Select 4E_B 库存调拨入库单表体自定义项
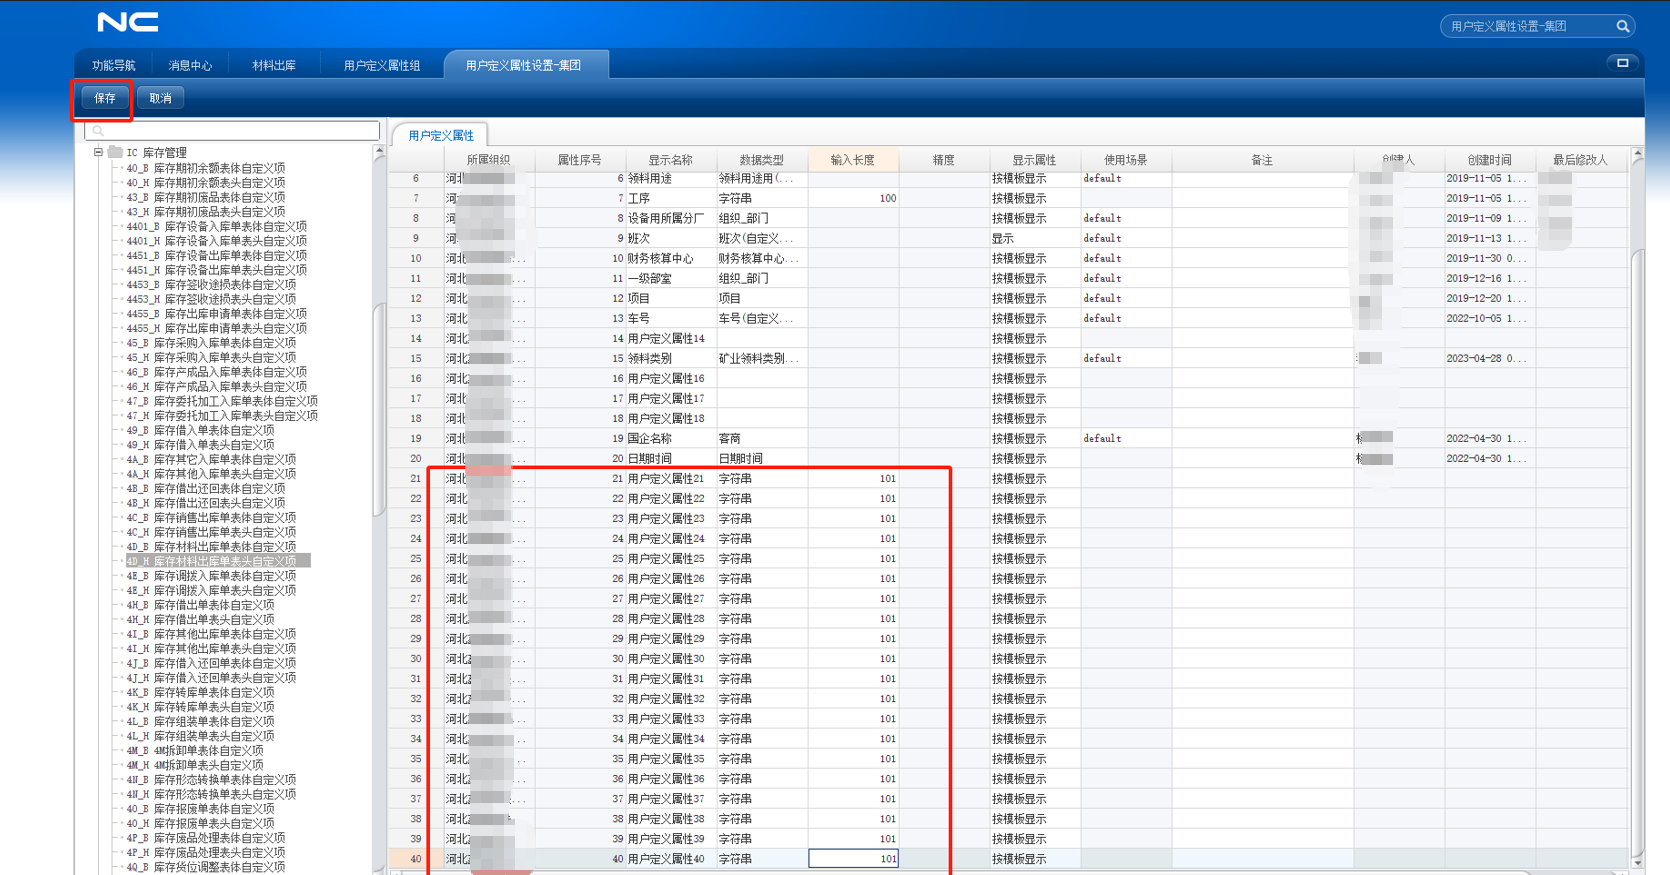1670x875 pixels. click(x=211, y=576)
